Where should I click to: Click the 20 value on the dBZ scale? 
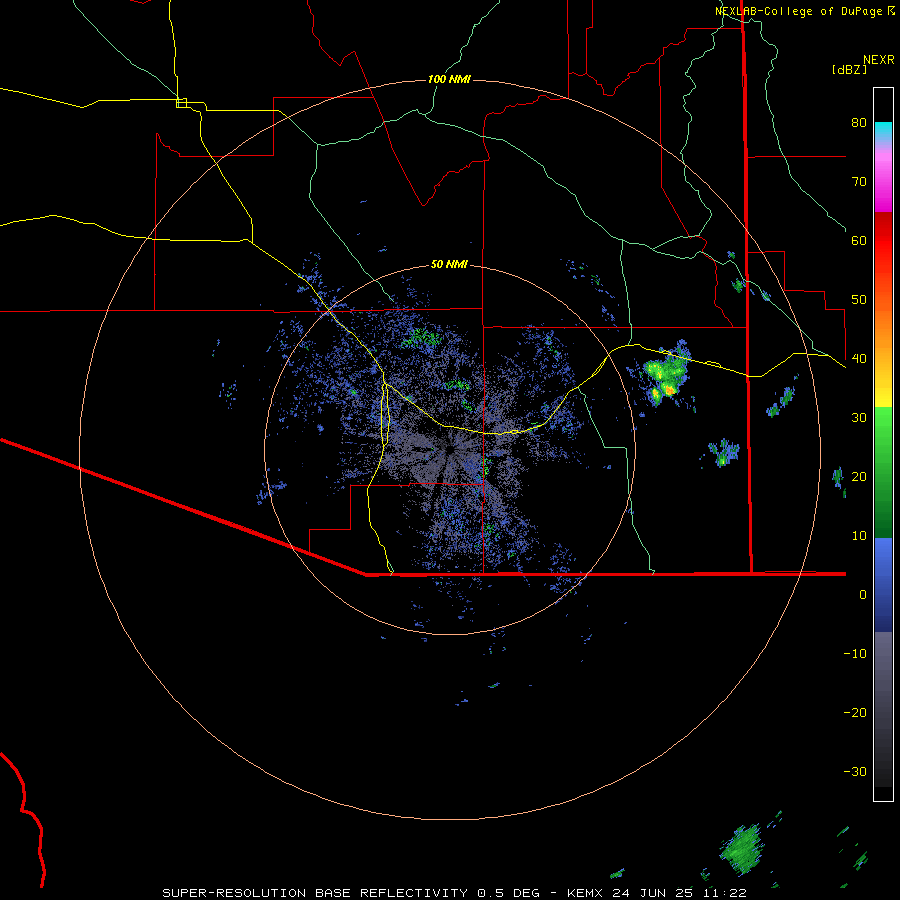[859, 477]
